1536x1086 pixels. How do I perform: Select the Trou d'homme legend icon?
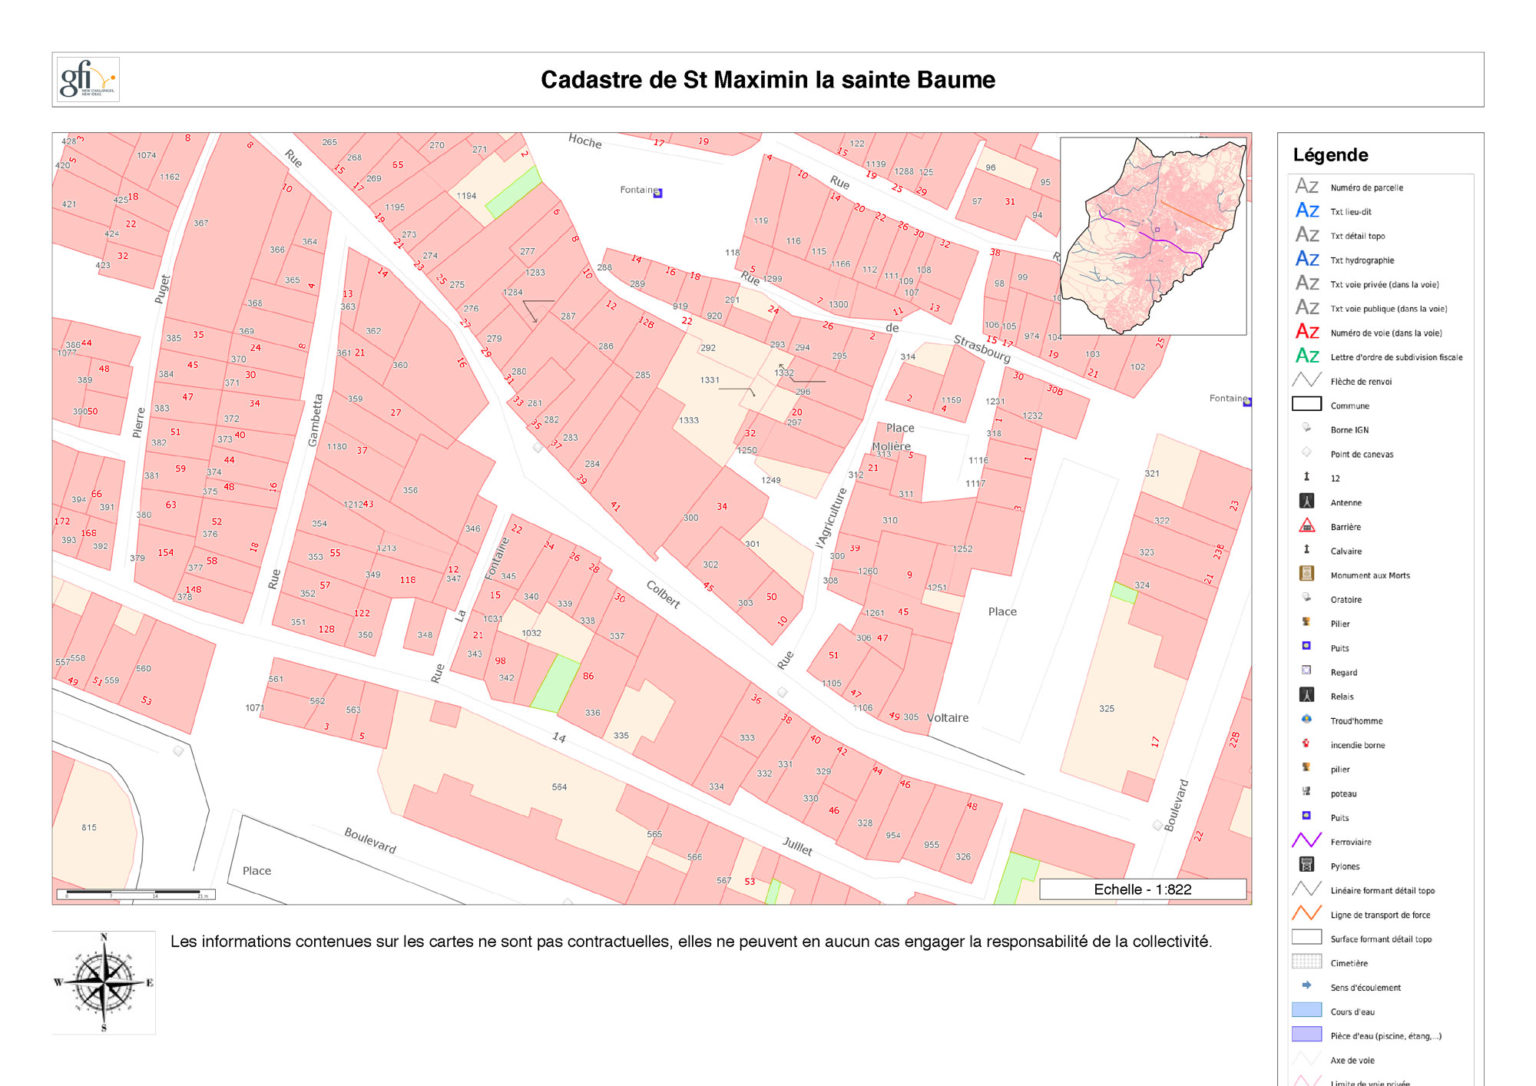point(1306,719)
